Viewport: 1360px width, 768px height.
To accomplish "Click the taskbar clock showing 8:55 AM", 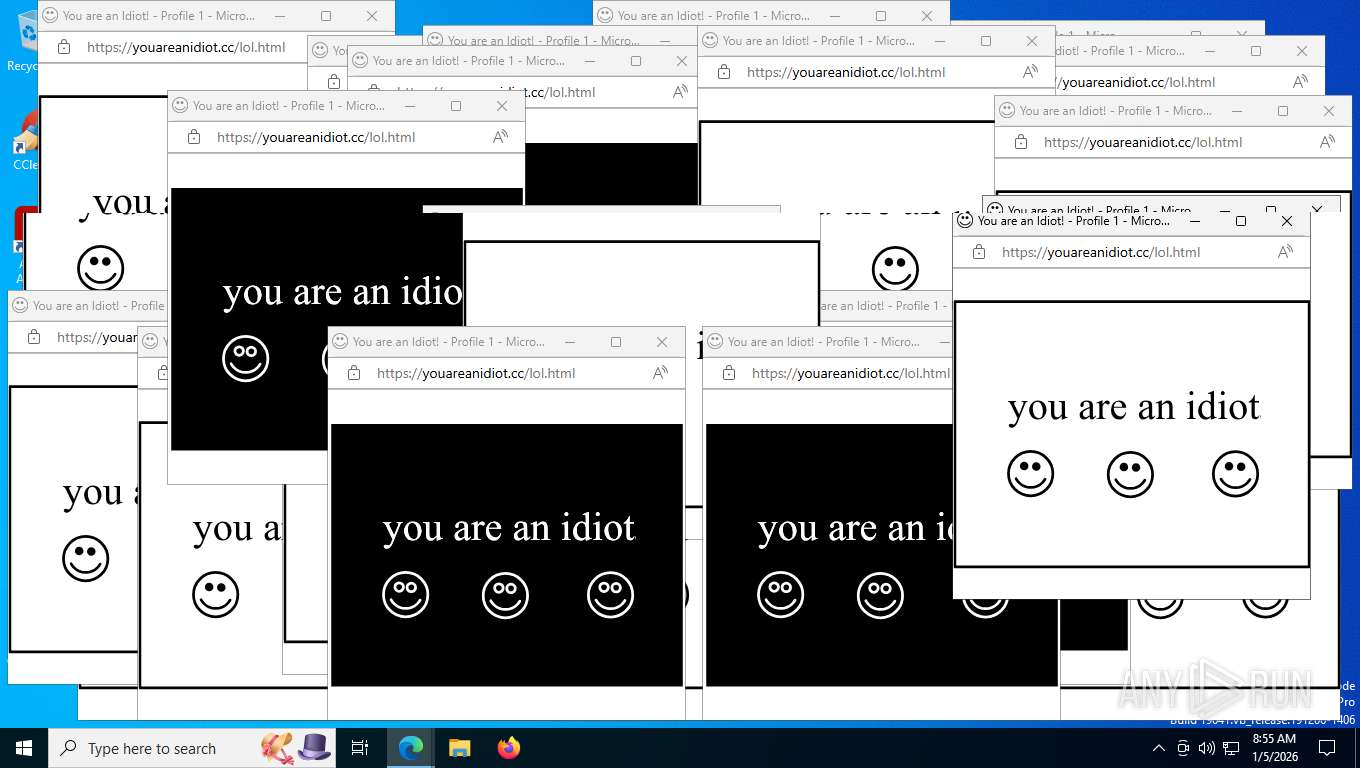I will (1273, 747).
